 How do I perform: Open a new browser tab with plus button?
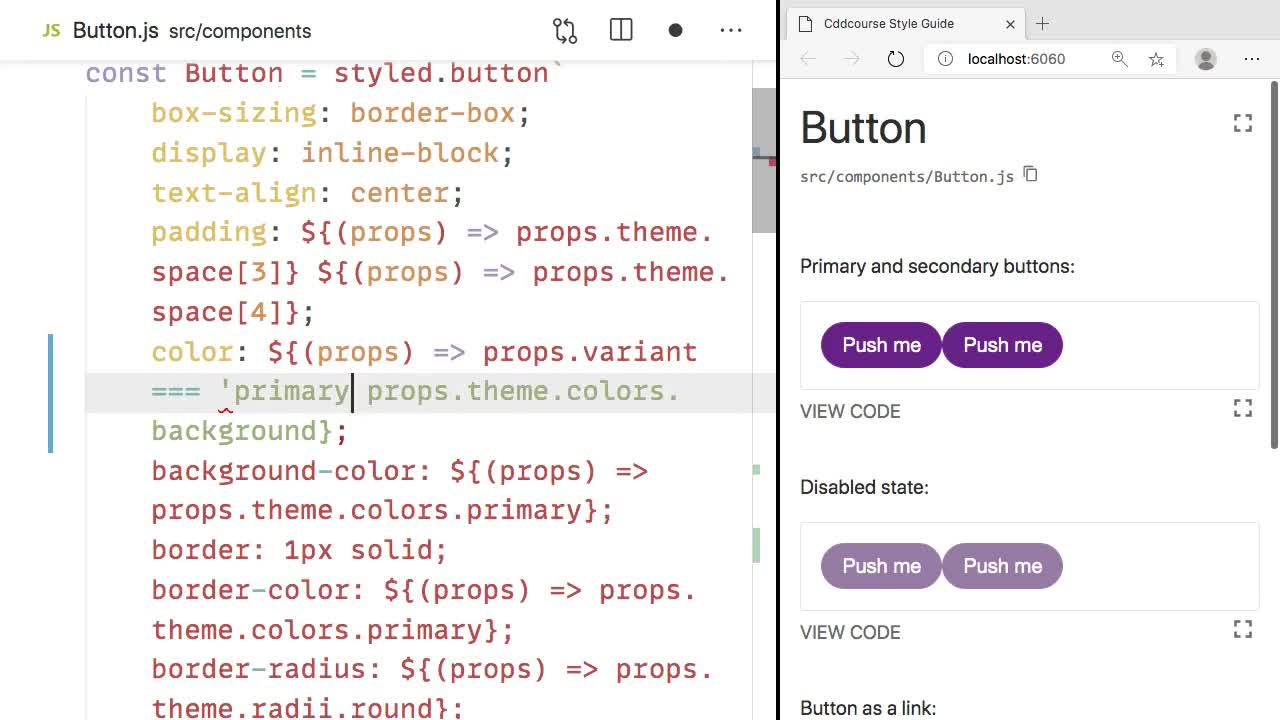pos(1043,23)
